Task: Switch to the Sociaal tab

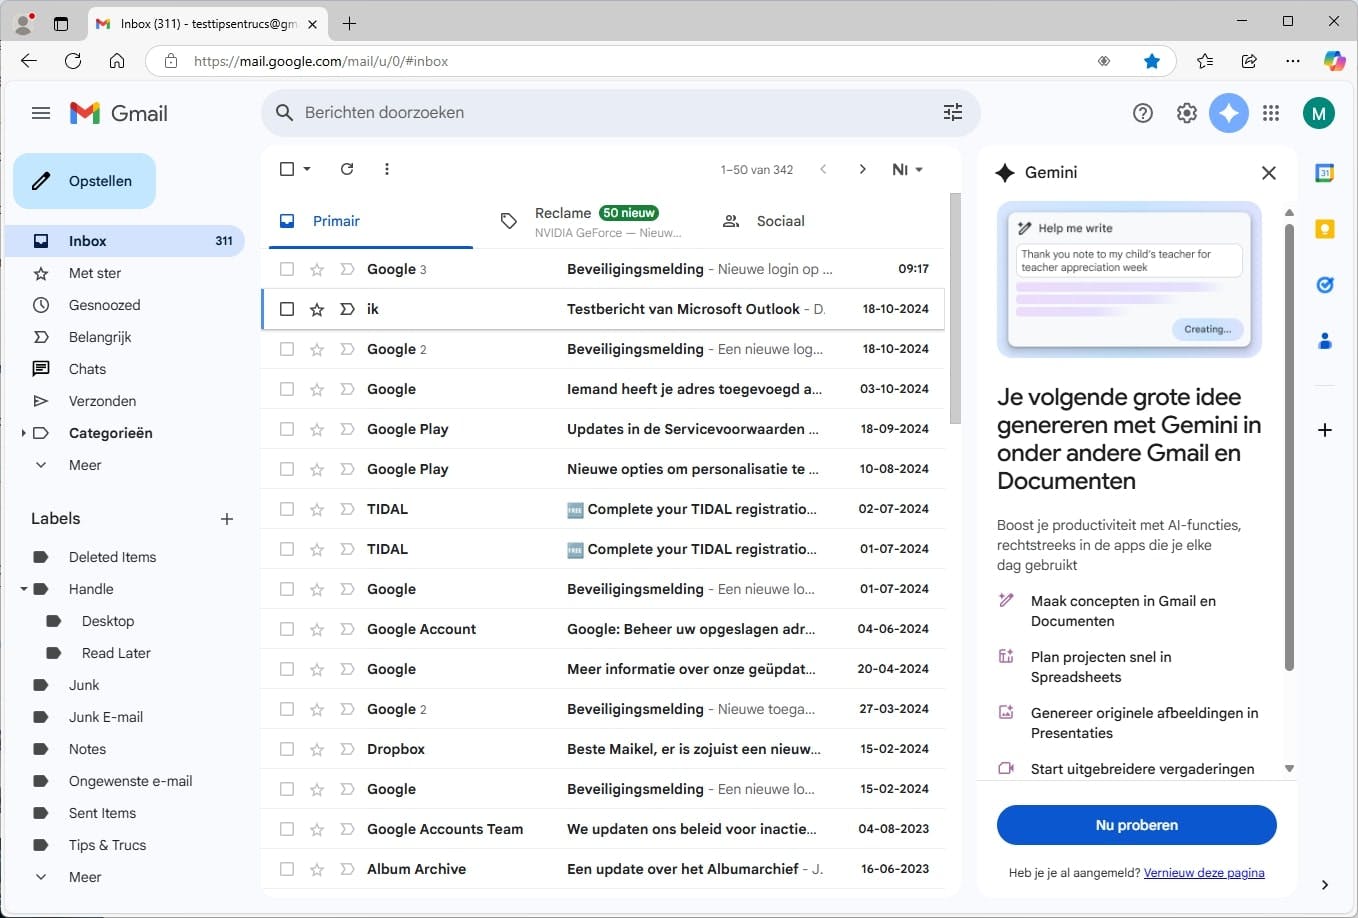Action: click(x=779, y=221)
